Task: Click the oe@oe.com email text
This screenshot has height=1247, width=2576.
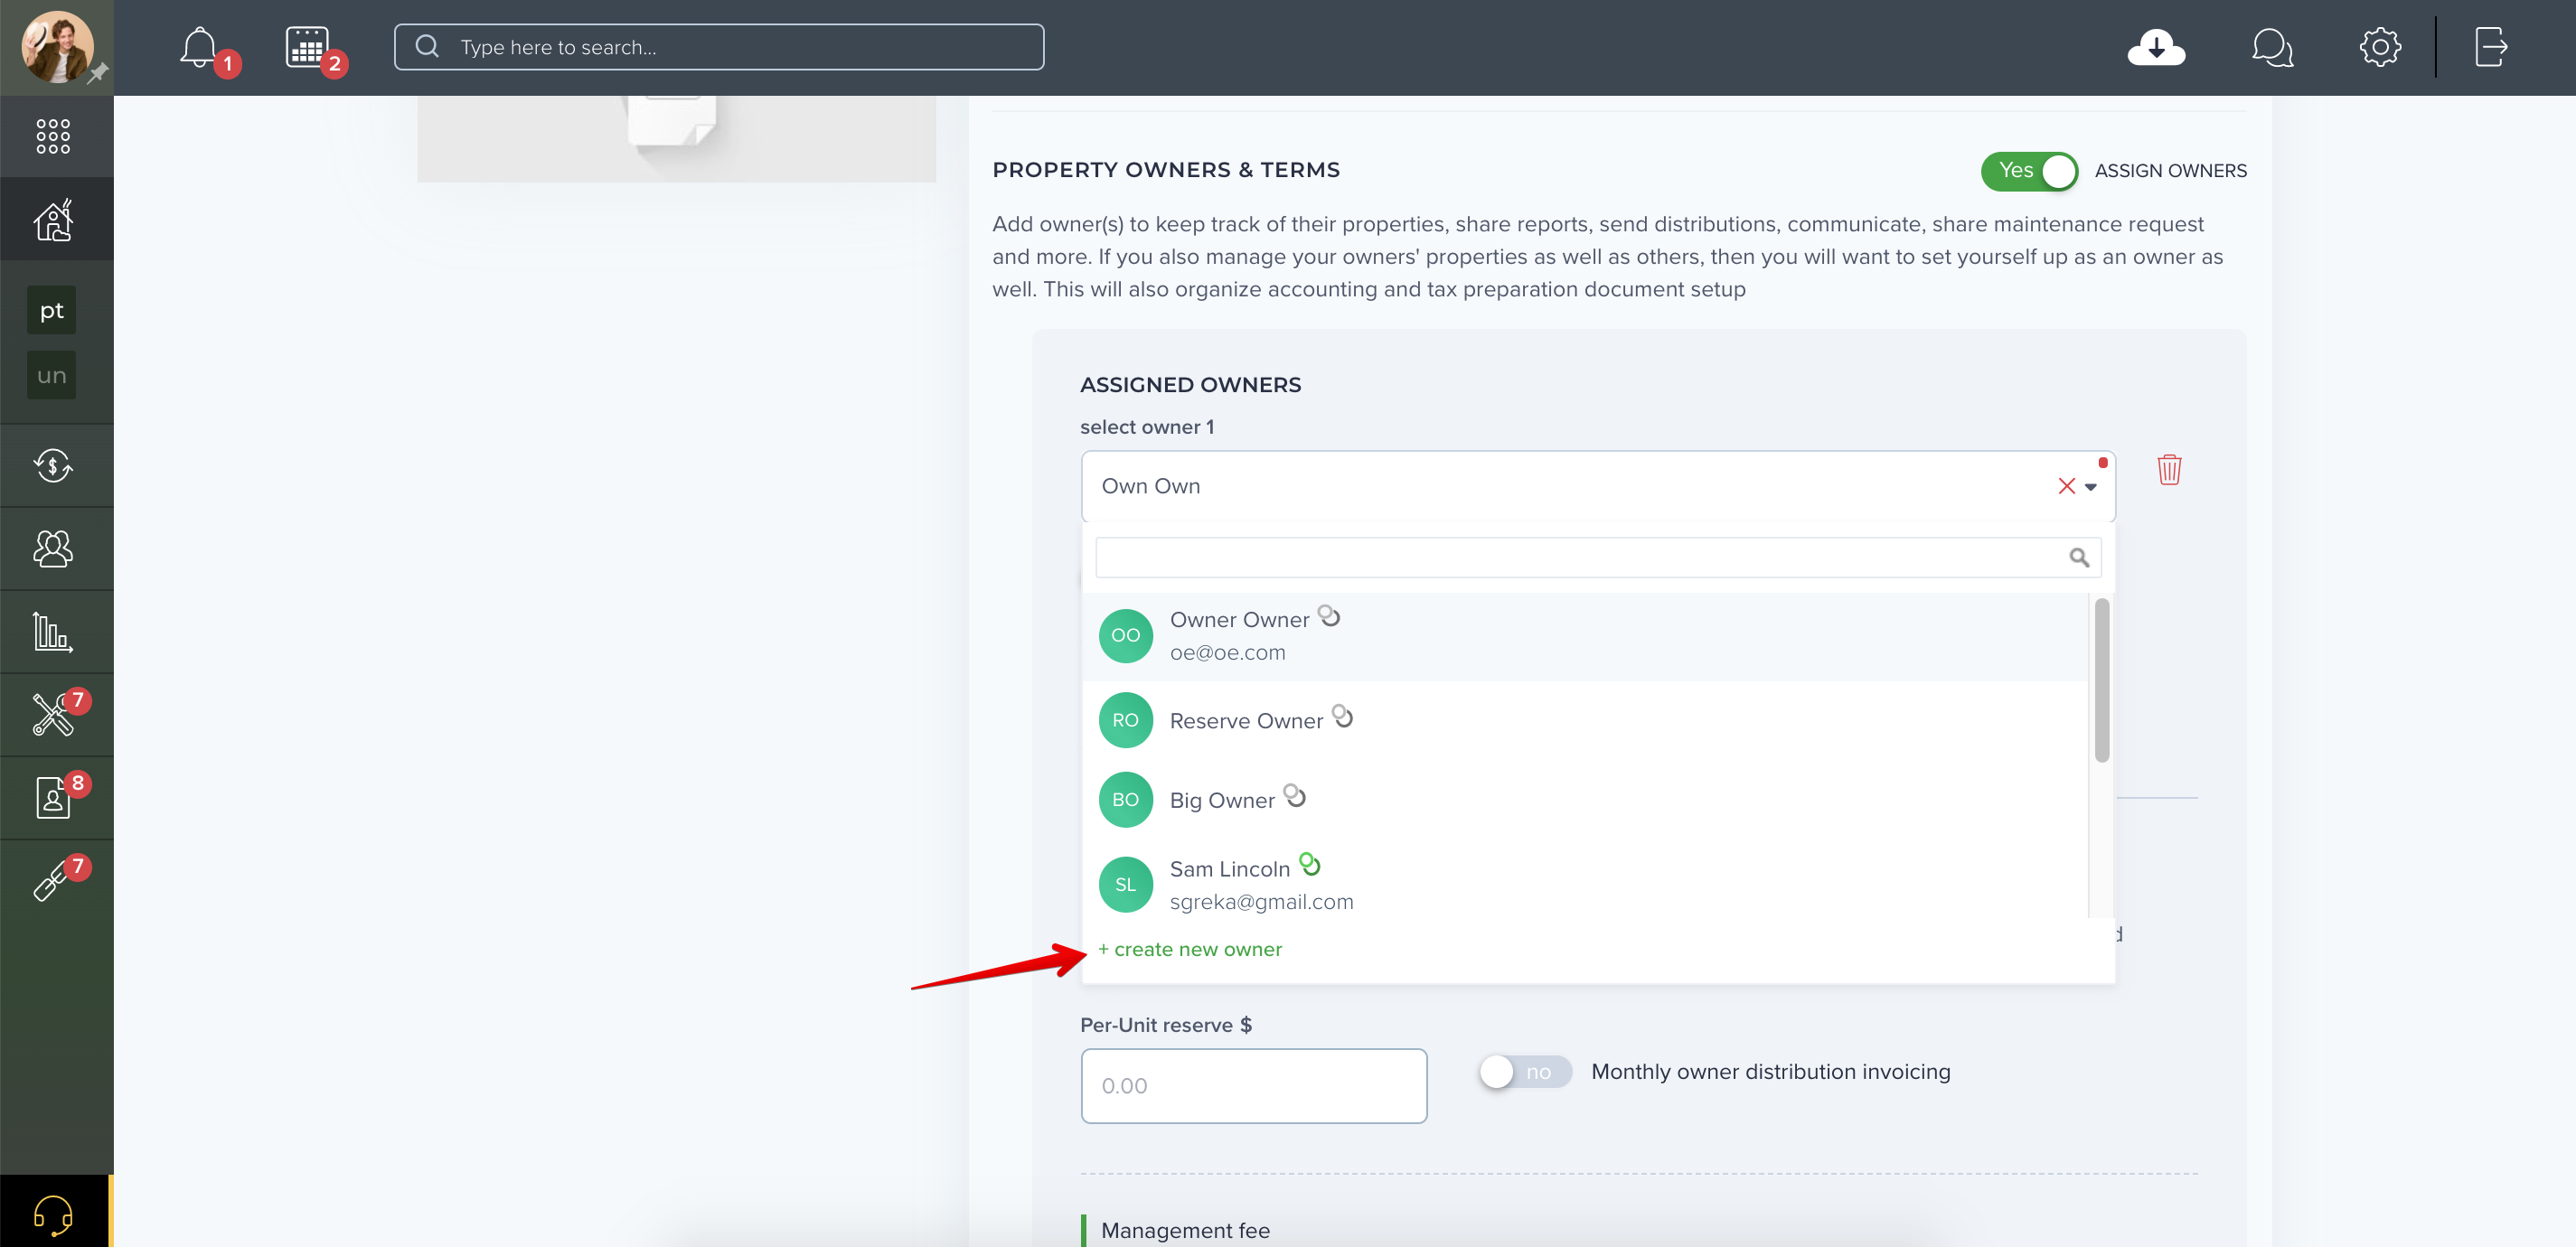Action: (1227, 652)
